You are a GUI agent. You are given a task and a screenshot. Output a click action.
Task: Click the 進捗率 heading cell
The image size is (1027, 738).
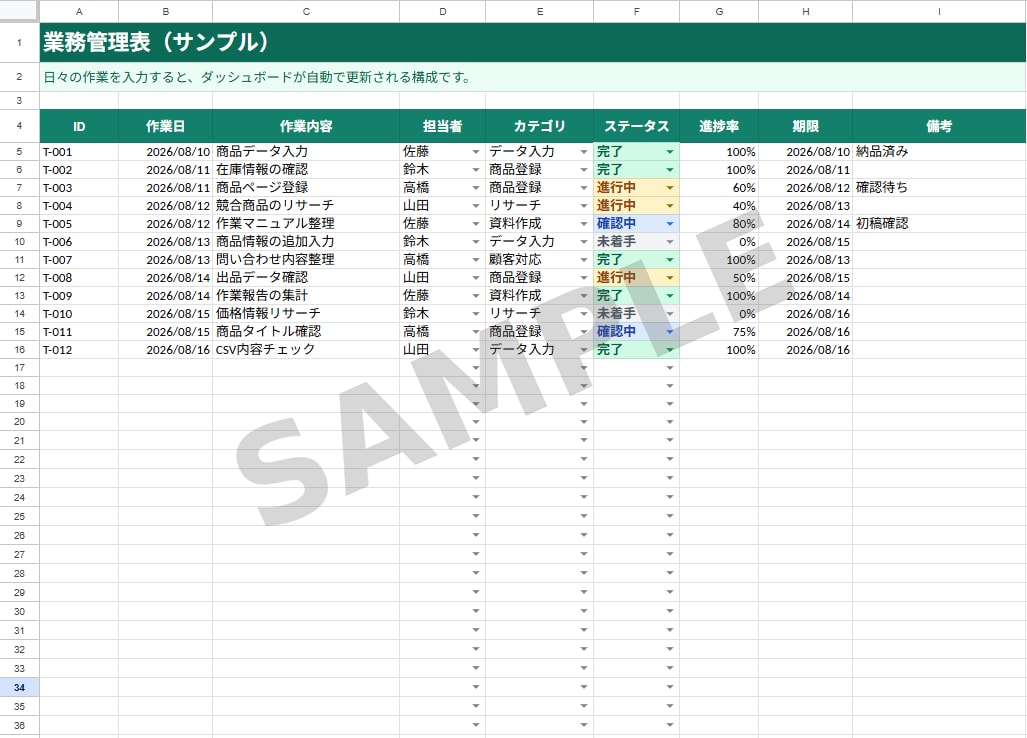pos(719,126)
